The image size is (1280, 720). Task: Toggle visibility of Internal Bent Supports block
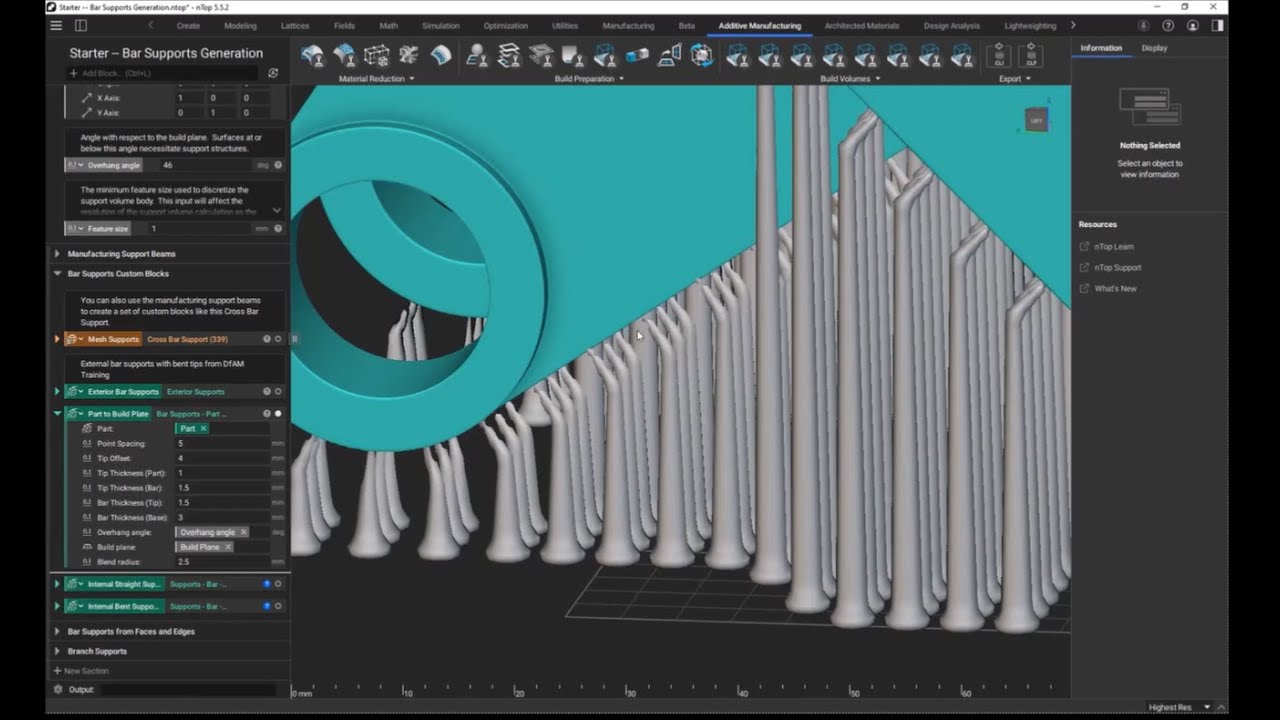click(278, 606)
